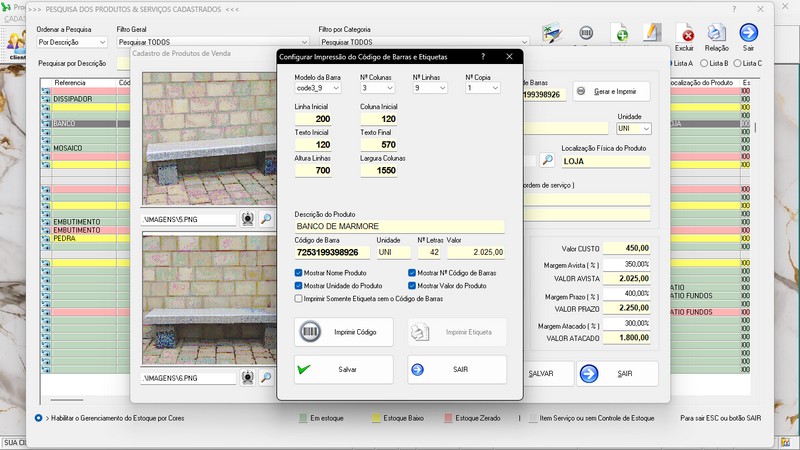The height and width of the screenshot is (450, 800).
Task: Click the barcode icon in top toolbar
Action: tap(586, 34)
